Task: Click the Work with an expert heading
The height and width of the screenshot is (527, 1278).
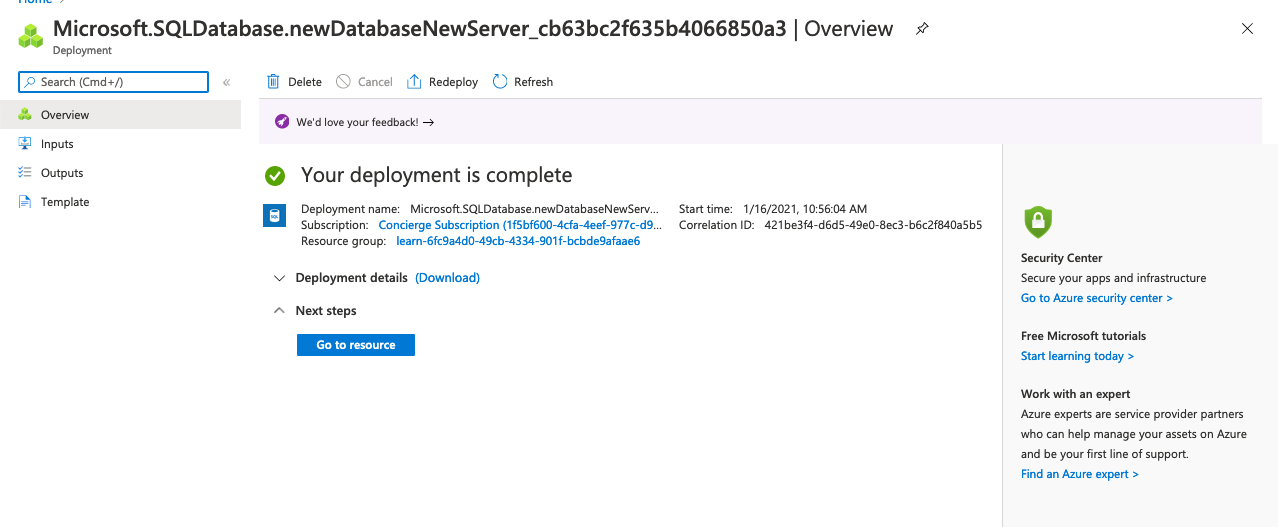Action: [1075, 394]
